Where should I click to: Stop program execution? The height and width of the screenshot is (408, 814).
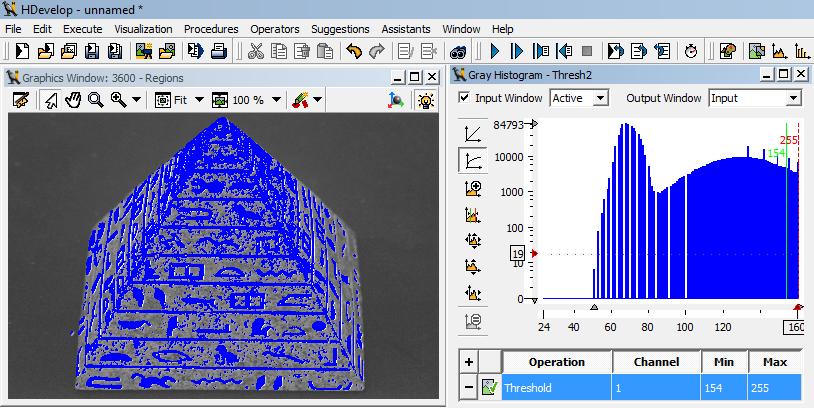pos(587,51)
